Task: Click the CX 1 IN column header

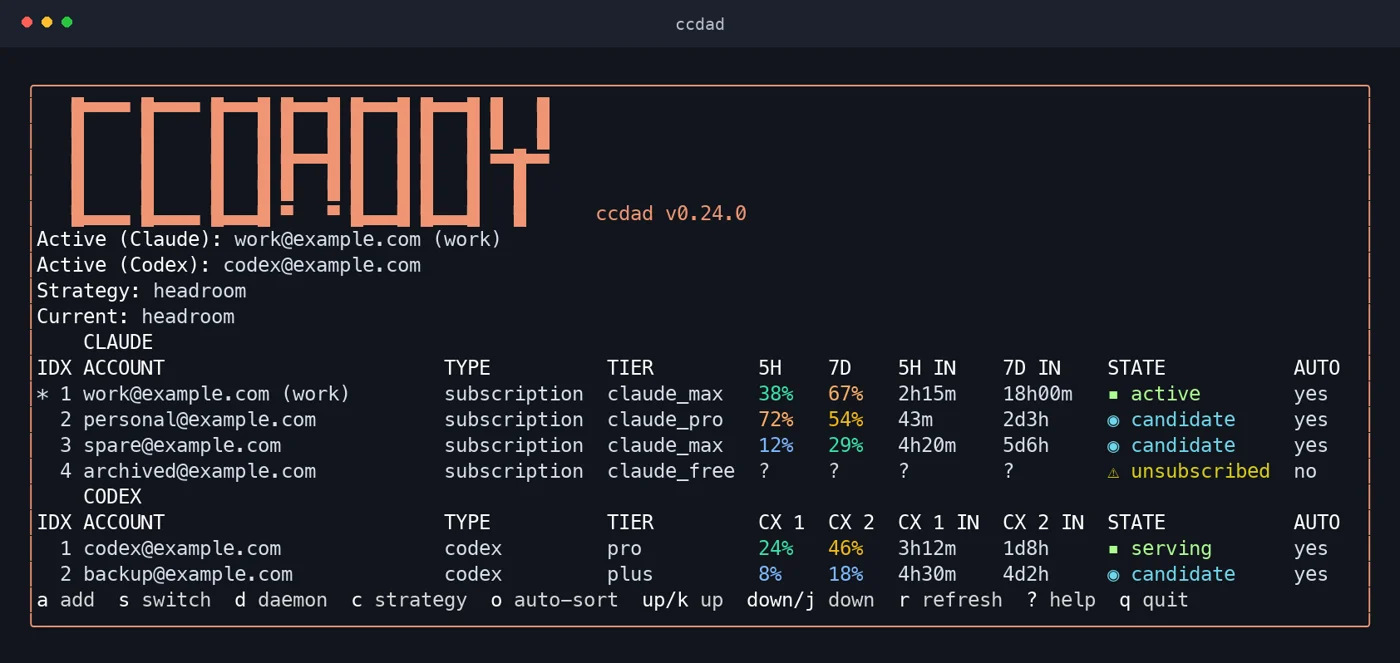Action: coord(939,523)
